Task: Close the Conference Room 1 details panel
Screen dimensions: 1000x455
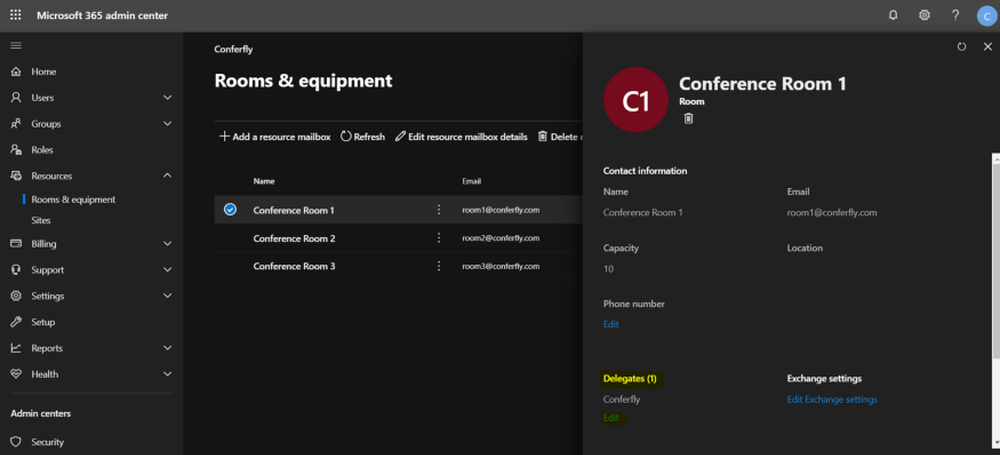Action: coord(988,47)
